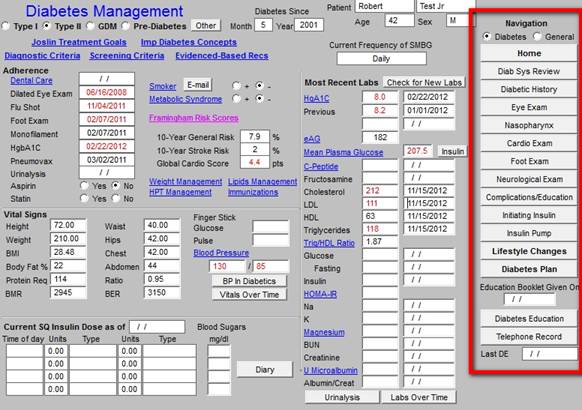Click Labs Over Time button
The height and width of the screenshot is (410, 582).
[x=419, y=397]
